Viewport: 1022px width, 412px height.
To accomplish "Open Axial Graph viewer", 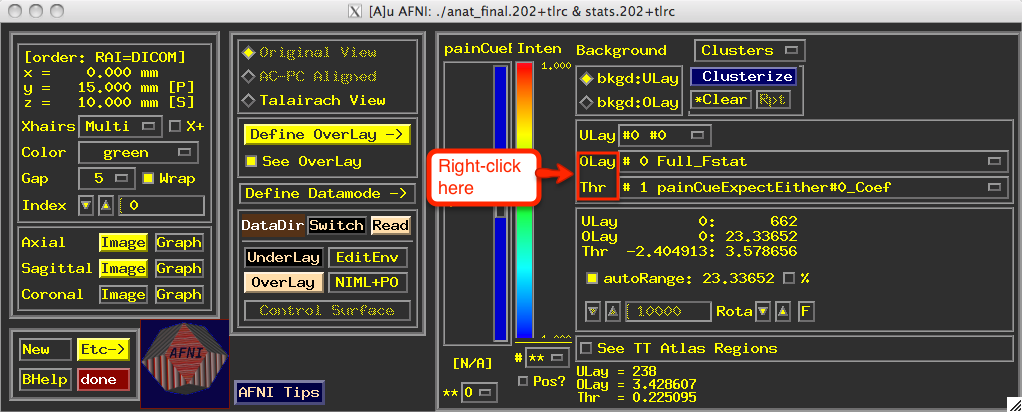I will click(179, 243).
